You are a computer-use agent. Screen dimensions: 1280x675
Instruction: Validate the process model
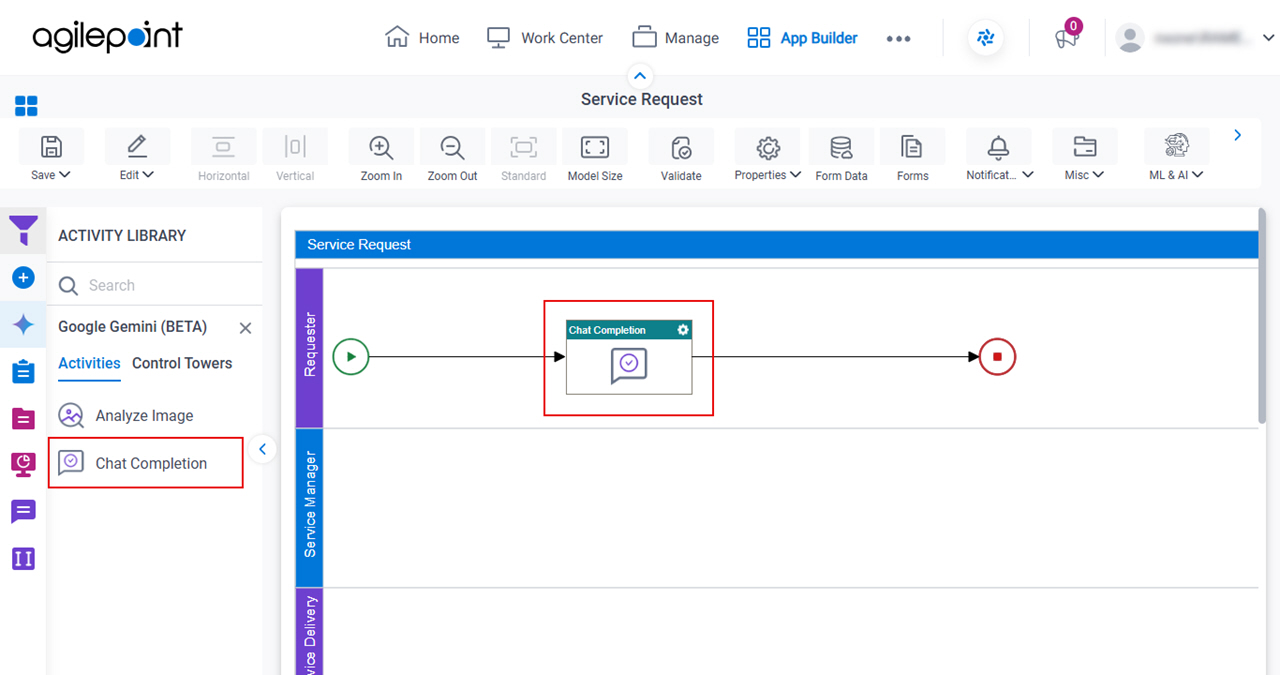click(x=681, y=157)
